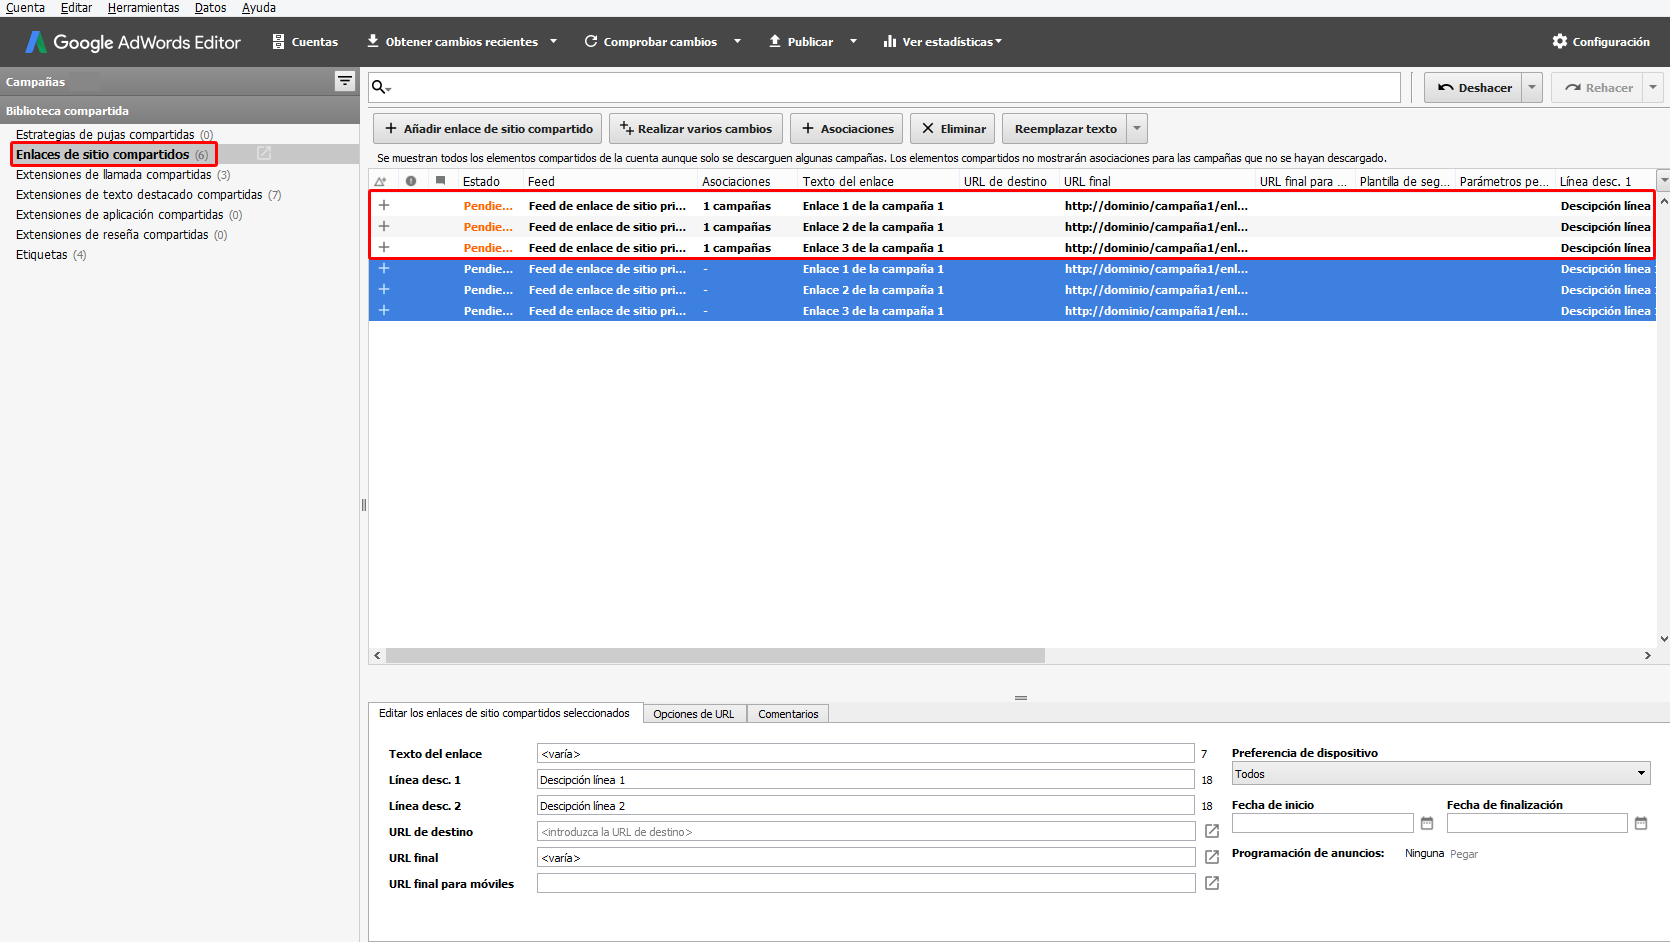Open the Cuenta menu
Viewport: 1670px width, 942px height.
[x=25, y=8]
